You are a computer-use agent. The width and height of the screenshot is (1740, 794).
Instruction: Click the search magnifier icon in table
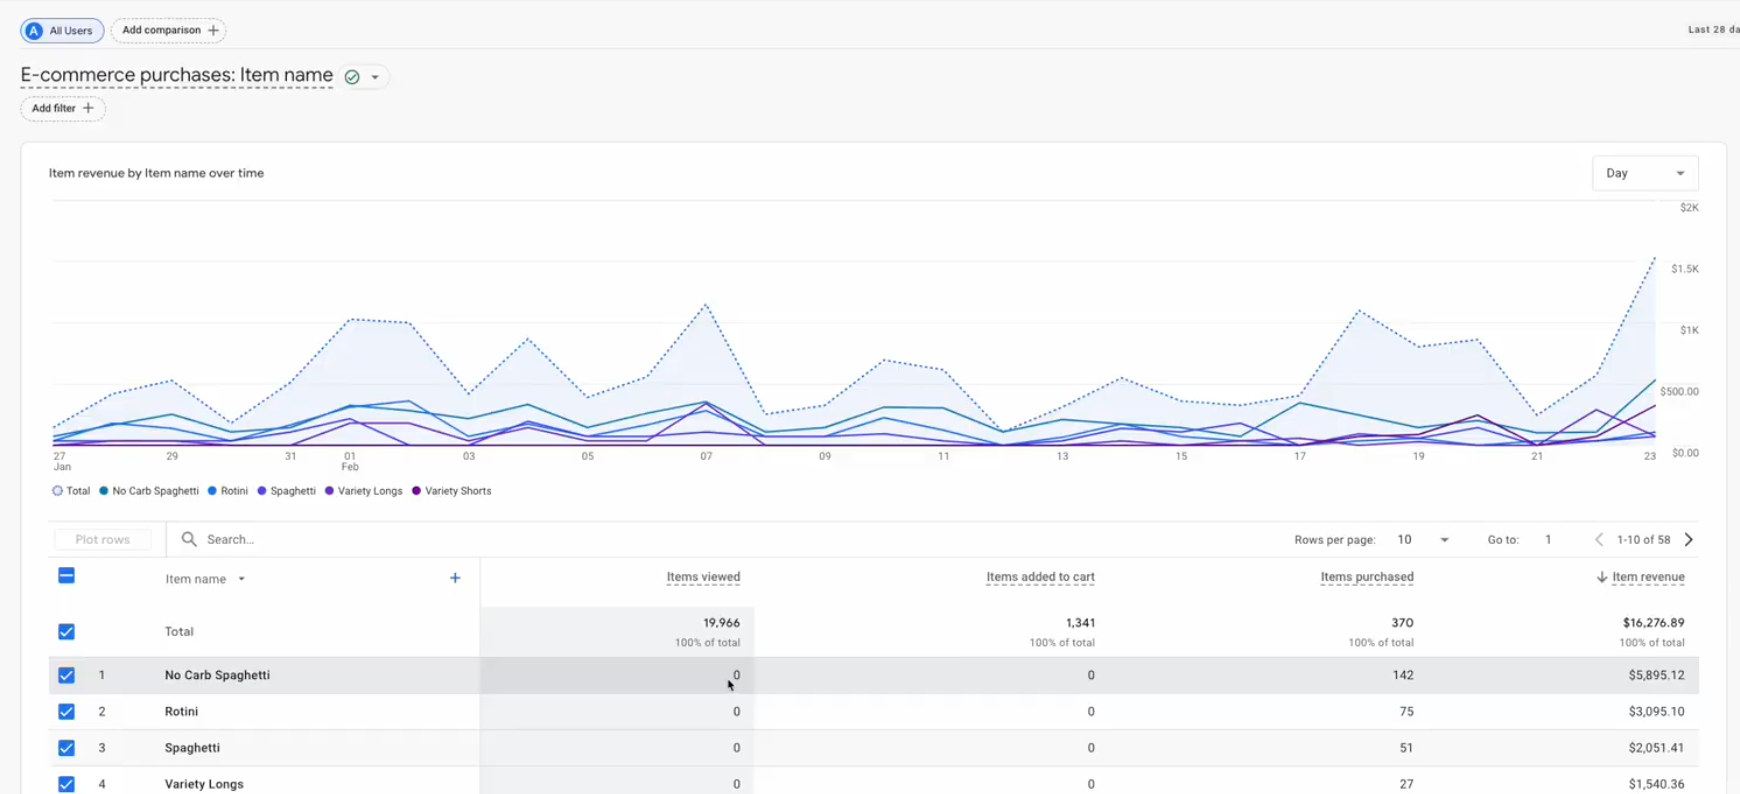[x=189, y=539]
